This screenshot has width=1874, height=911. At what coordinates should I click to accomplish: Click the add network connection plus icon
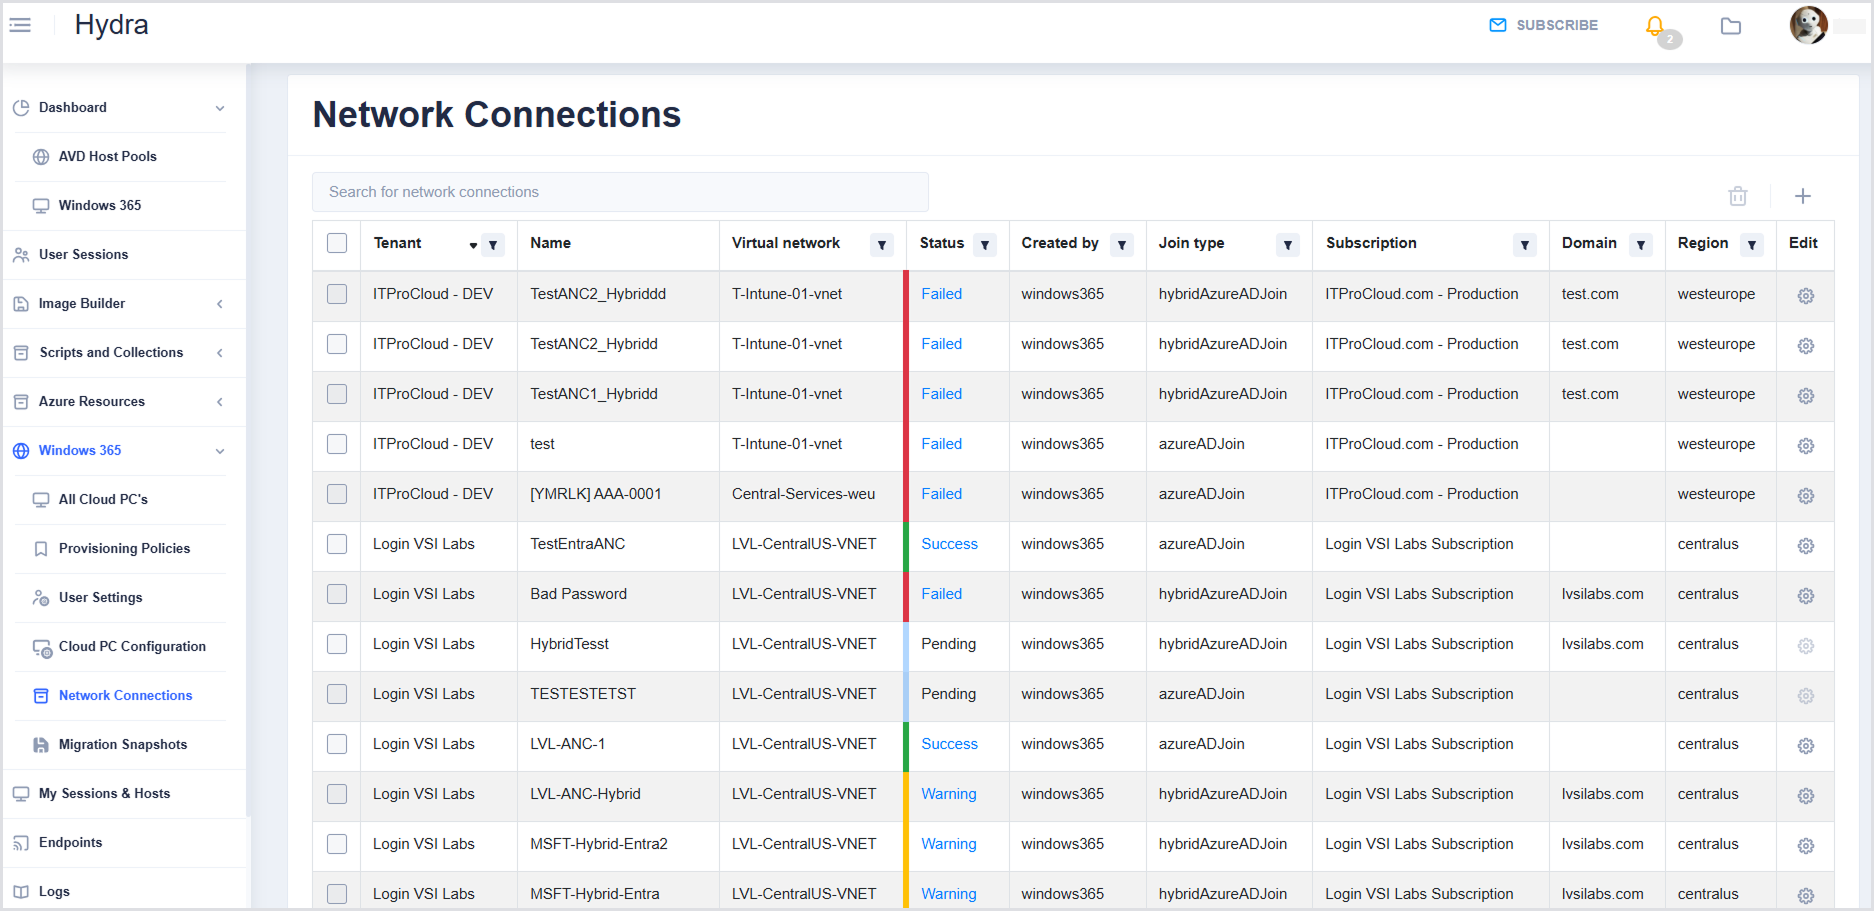click(x=1802, y=196)
